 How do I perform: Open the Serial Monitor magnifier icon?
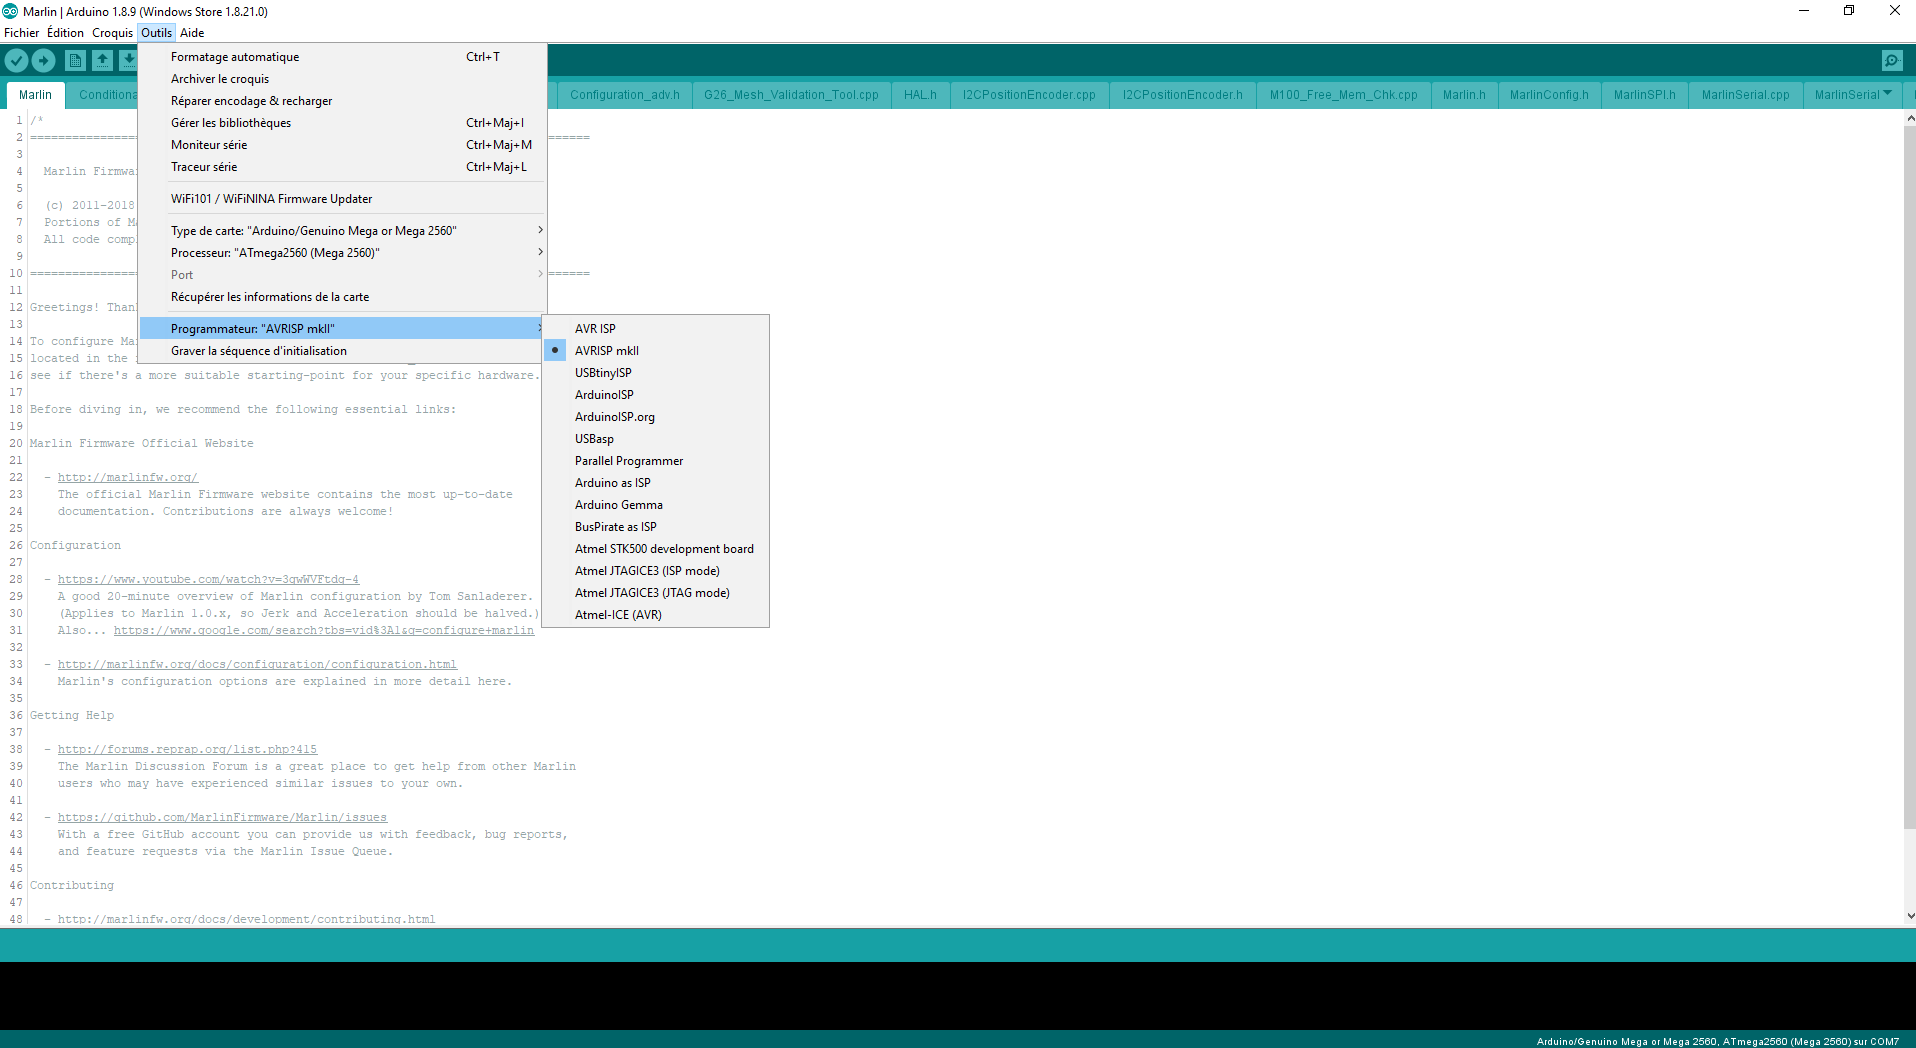(x=1892, y=60)
